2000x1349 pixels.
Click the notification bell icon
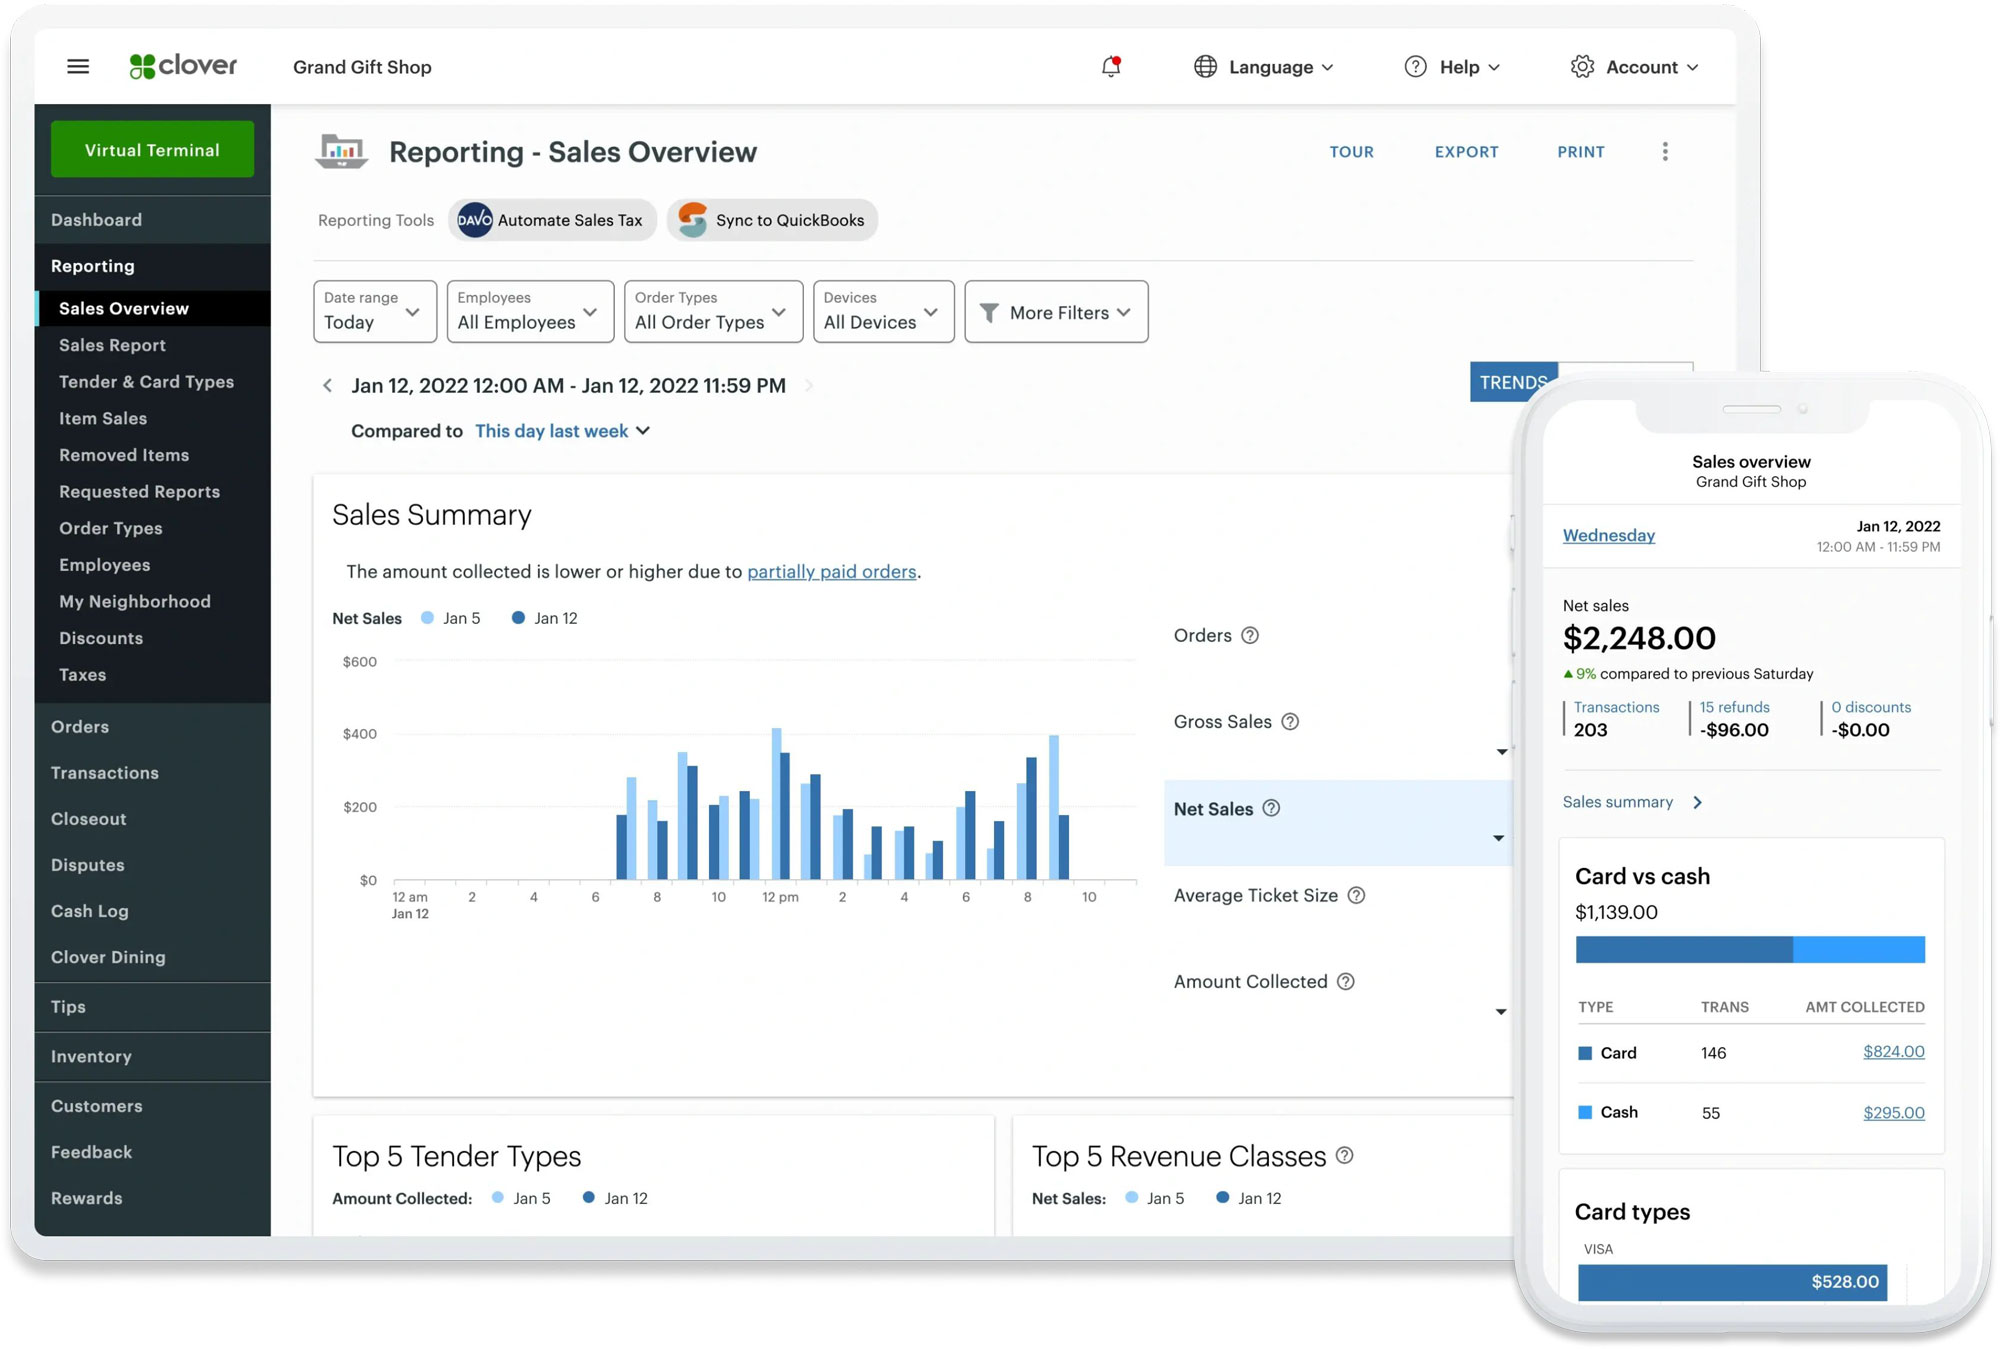1110,67
